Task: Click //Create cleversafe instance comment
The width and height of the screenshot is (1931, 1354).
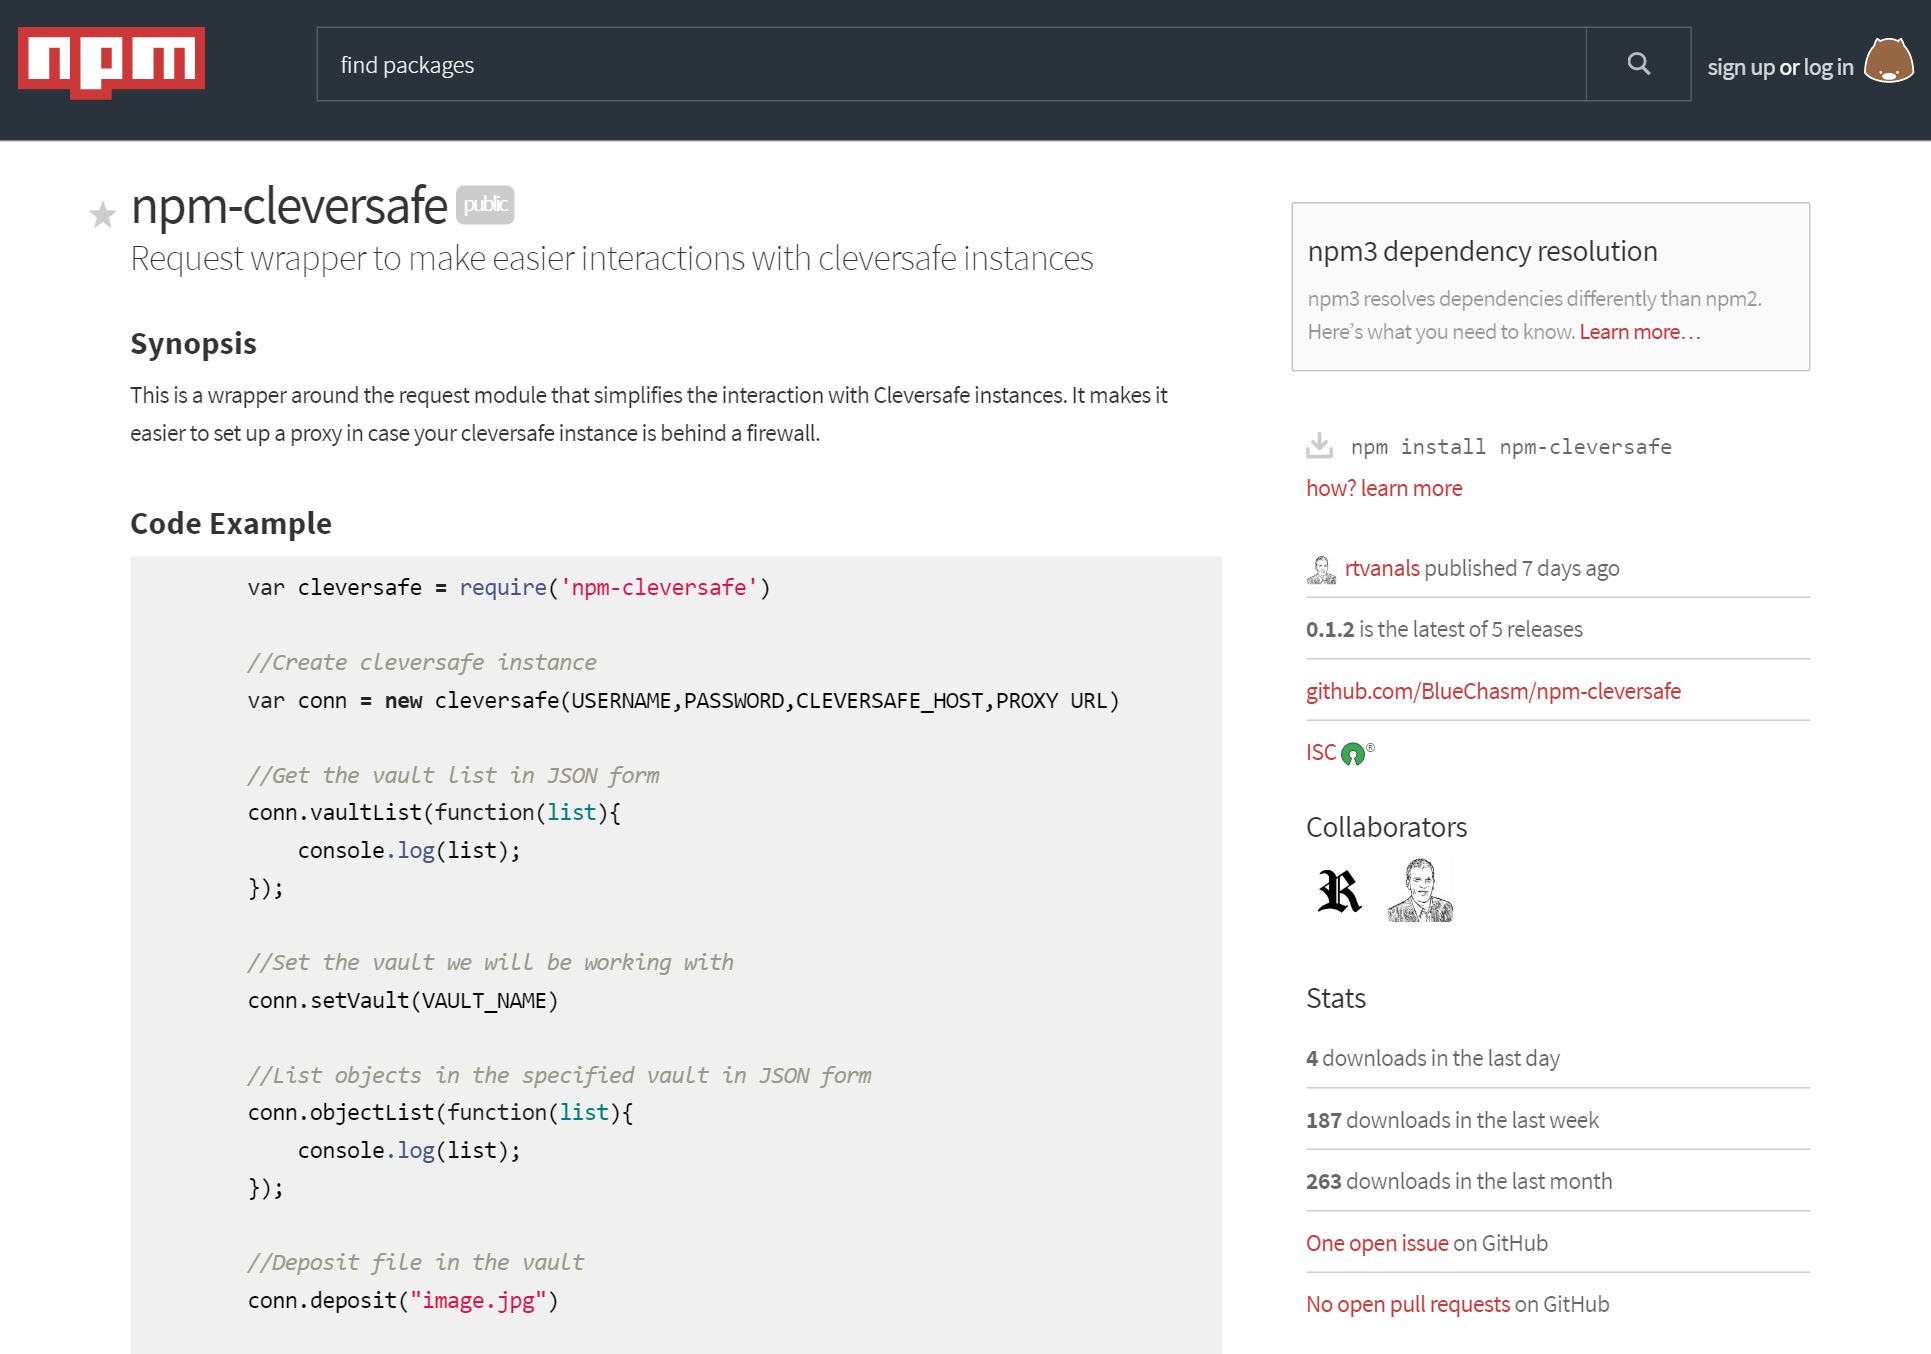Action: tap(422, 662)
